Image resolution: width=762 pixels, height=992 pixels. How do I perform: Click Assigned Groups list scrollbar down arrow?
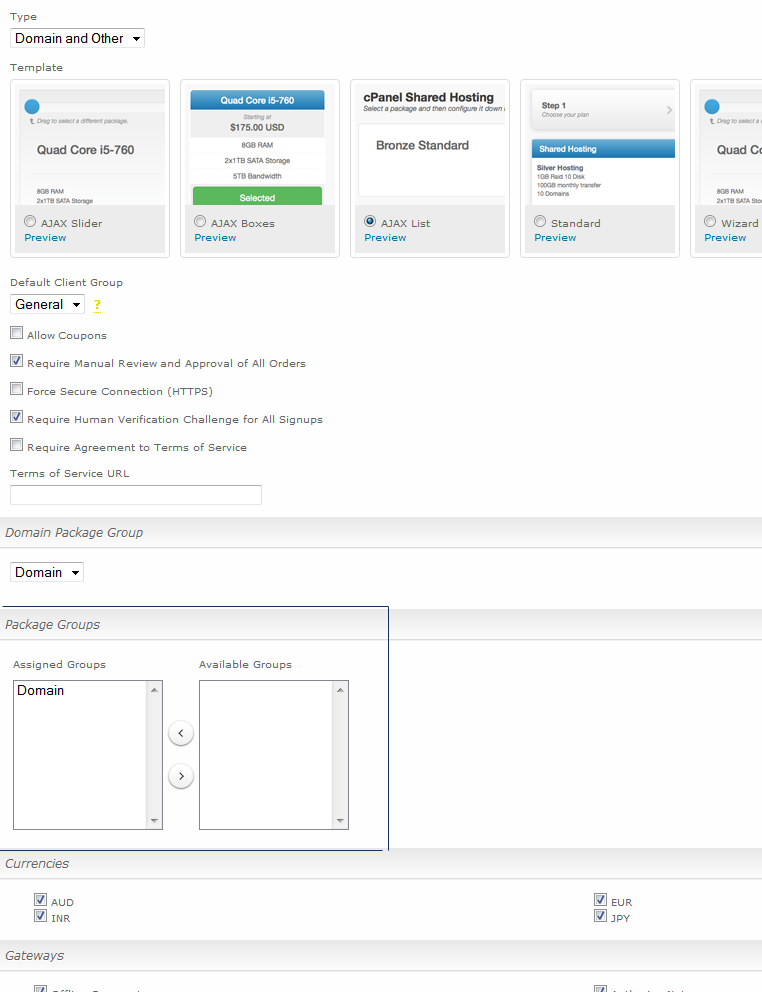point(154,821)
